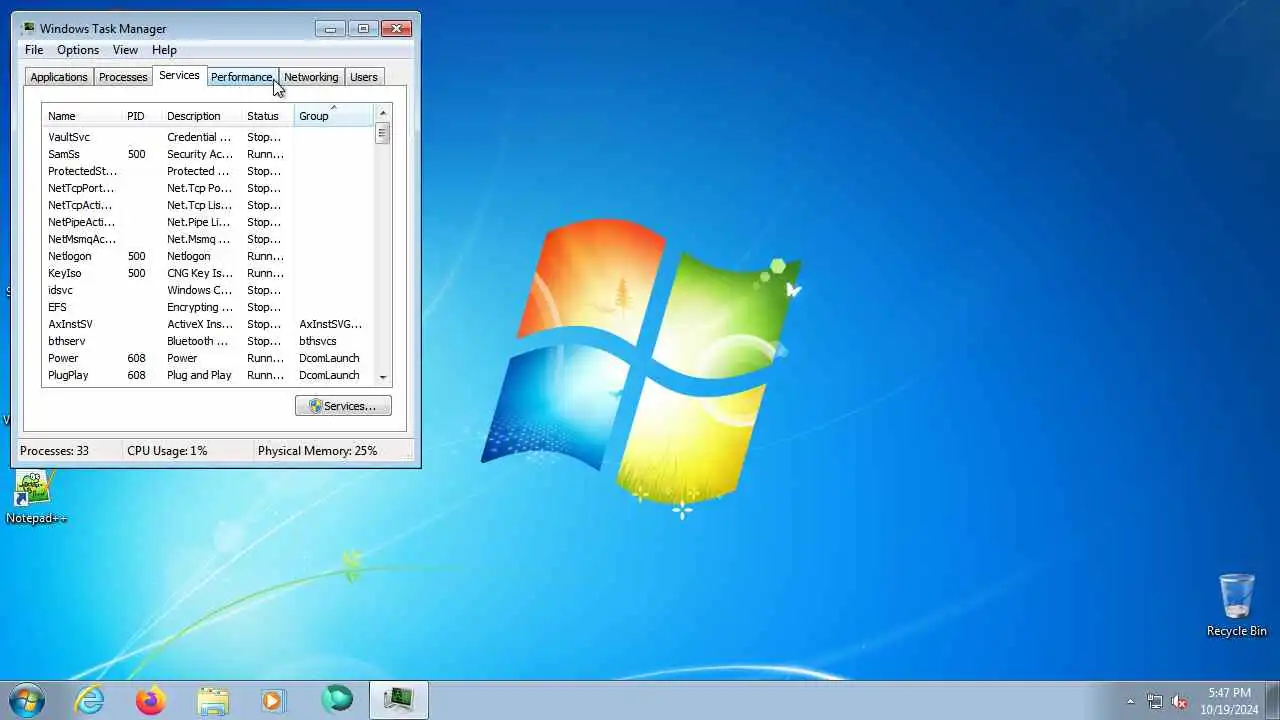Open Firefox from the taskbar
Viewport: 1280px width, 720px height.
[x=151, y=700]
